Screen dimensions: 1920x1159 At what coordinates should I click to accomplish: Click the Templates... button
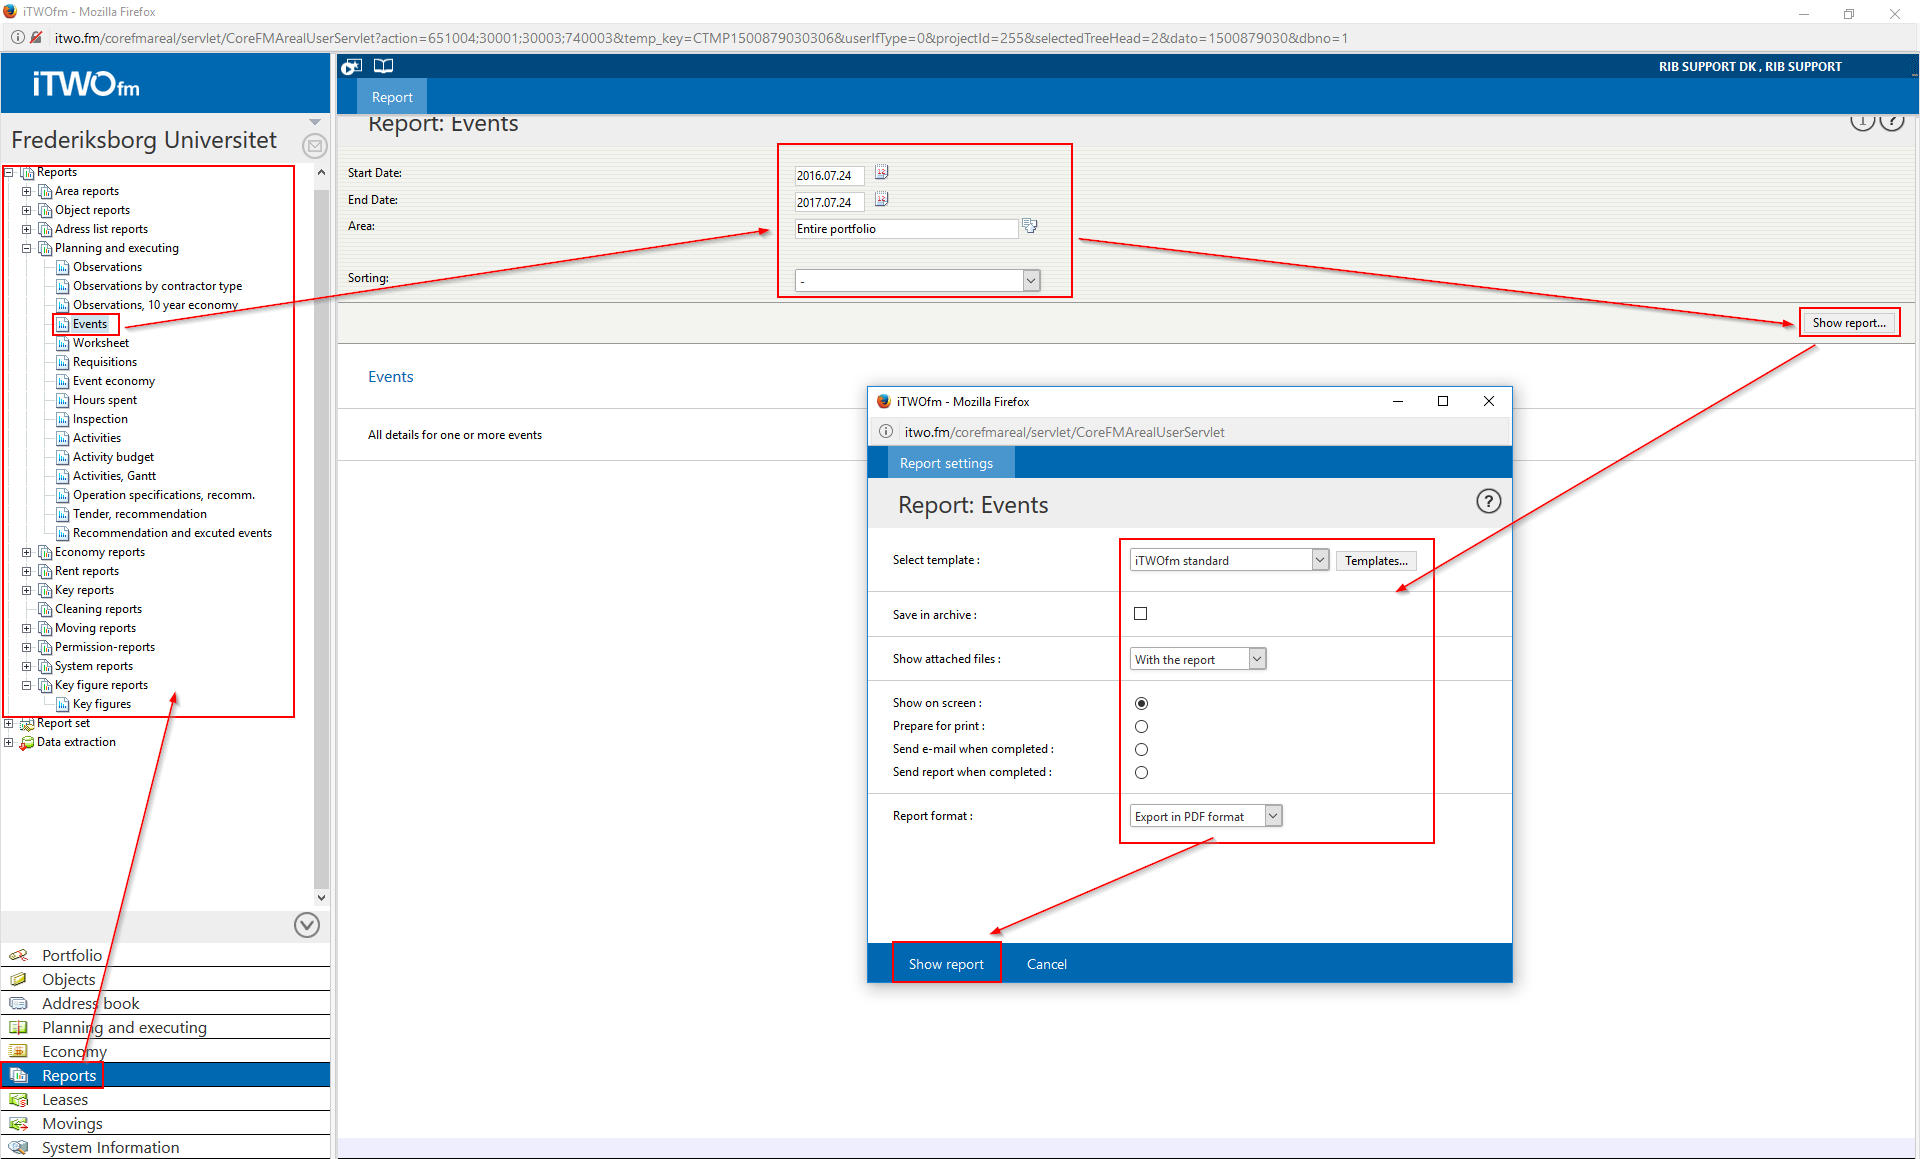click(x=1375, y=561)
